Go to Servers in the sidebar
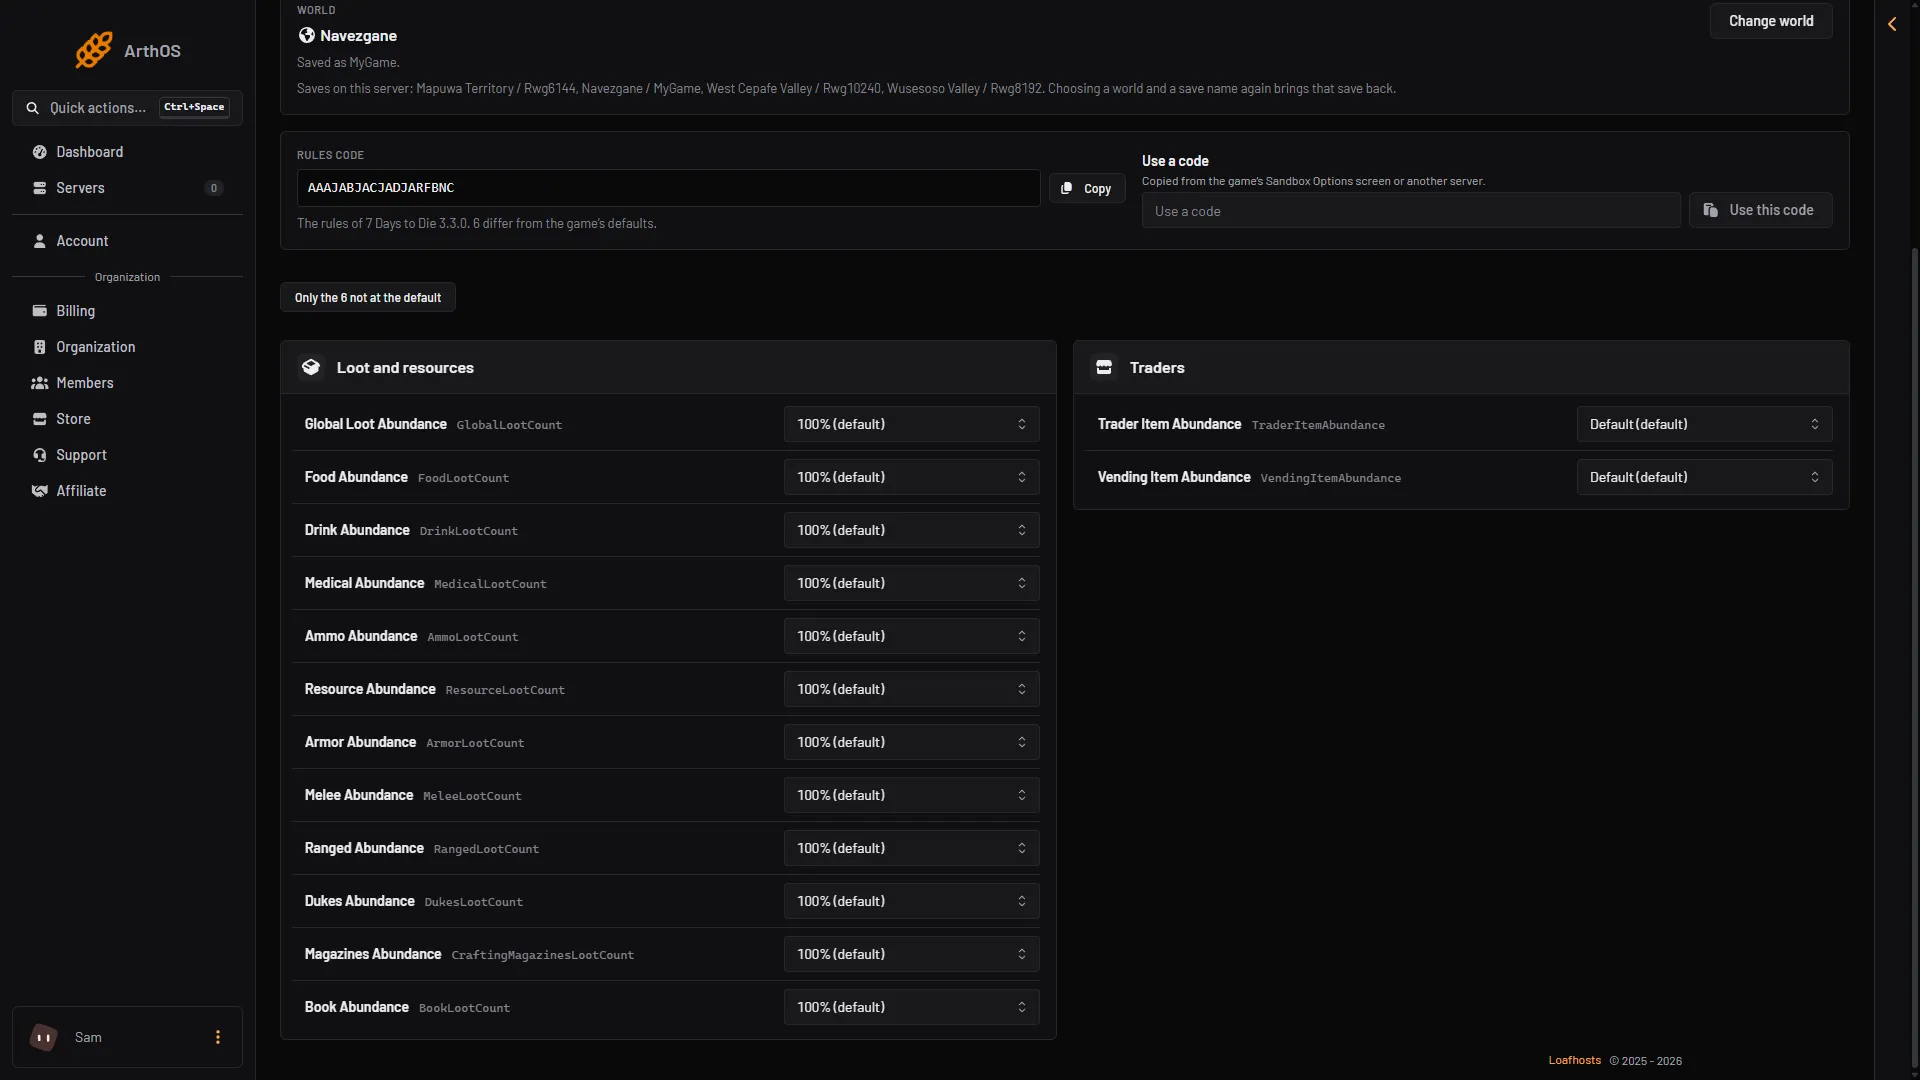 point(127,188)
